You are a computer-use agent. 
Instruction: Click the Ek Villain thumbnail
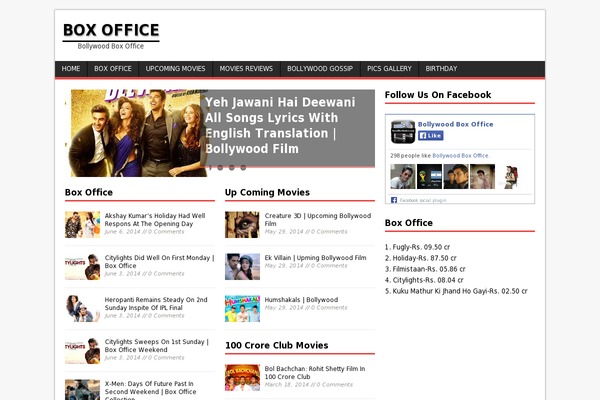point(242,267)
